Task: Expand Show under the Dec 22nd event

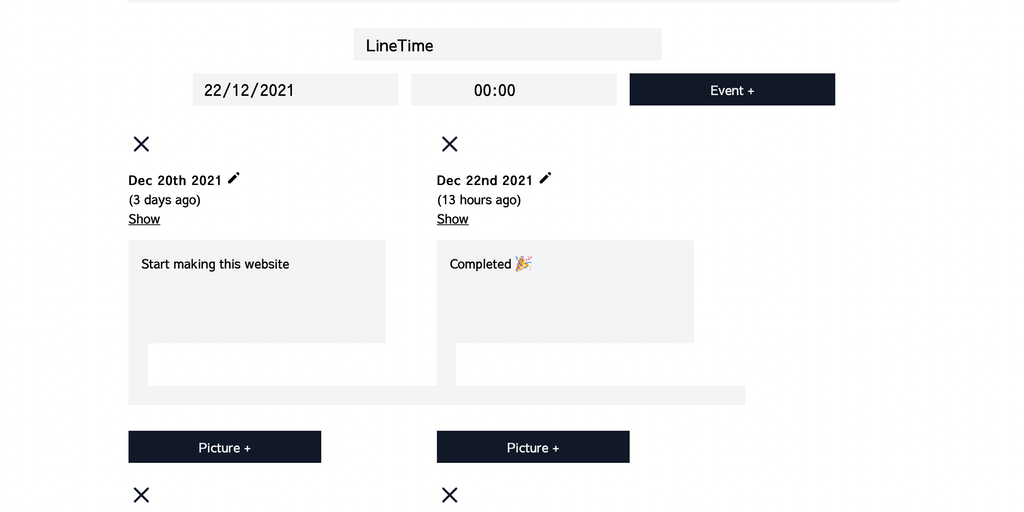Action: [x=452, y=219]
